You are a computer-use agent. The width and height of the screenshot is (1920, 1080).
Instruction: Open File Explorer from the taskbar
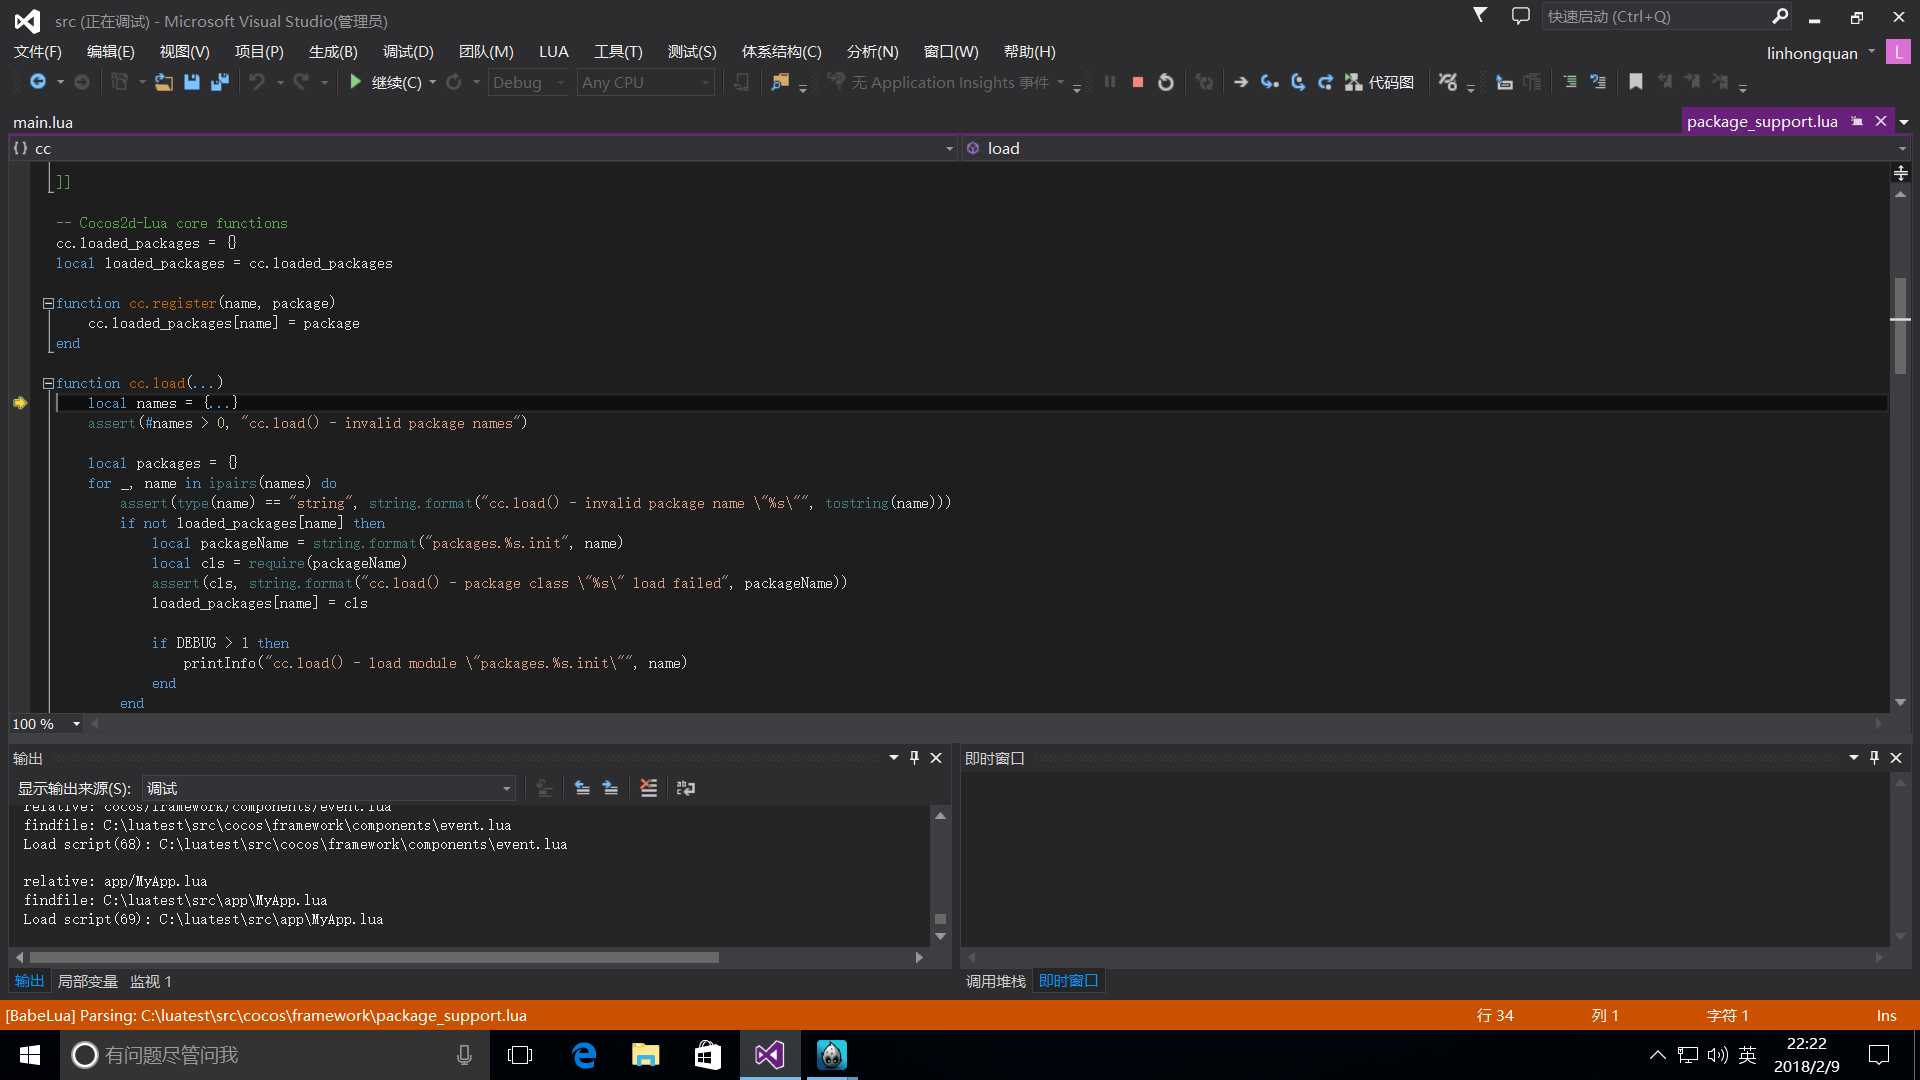point(646,1055)
